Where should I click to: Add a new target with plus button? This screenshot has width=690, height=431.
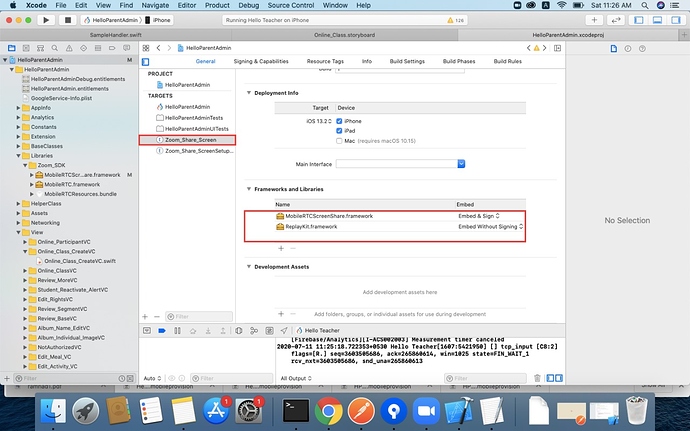[x=145, y=317]
